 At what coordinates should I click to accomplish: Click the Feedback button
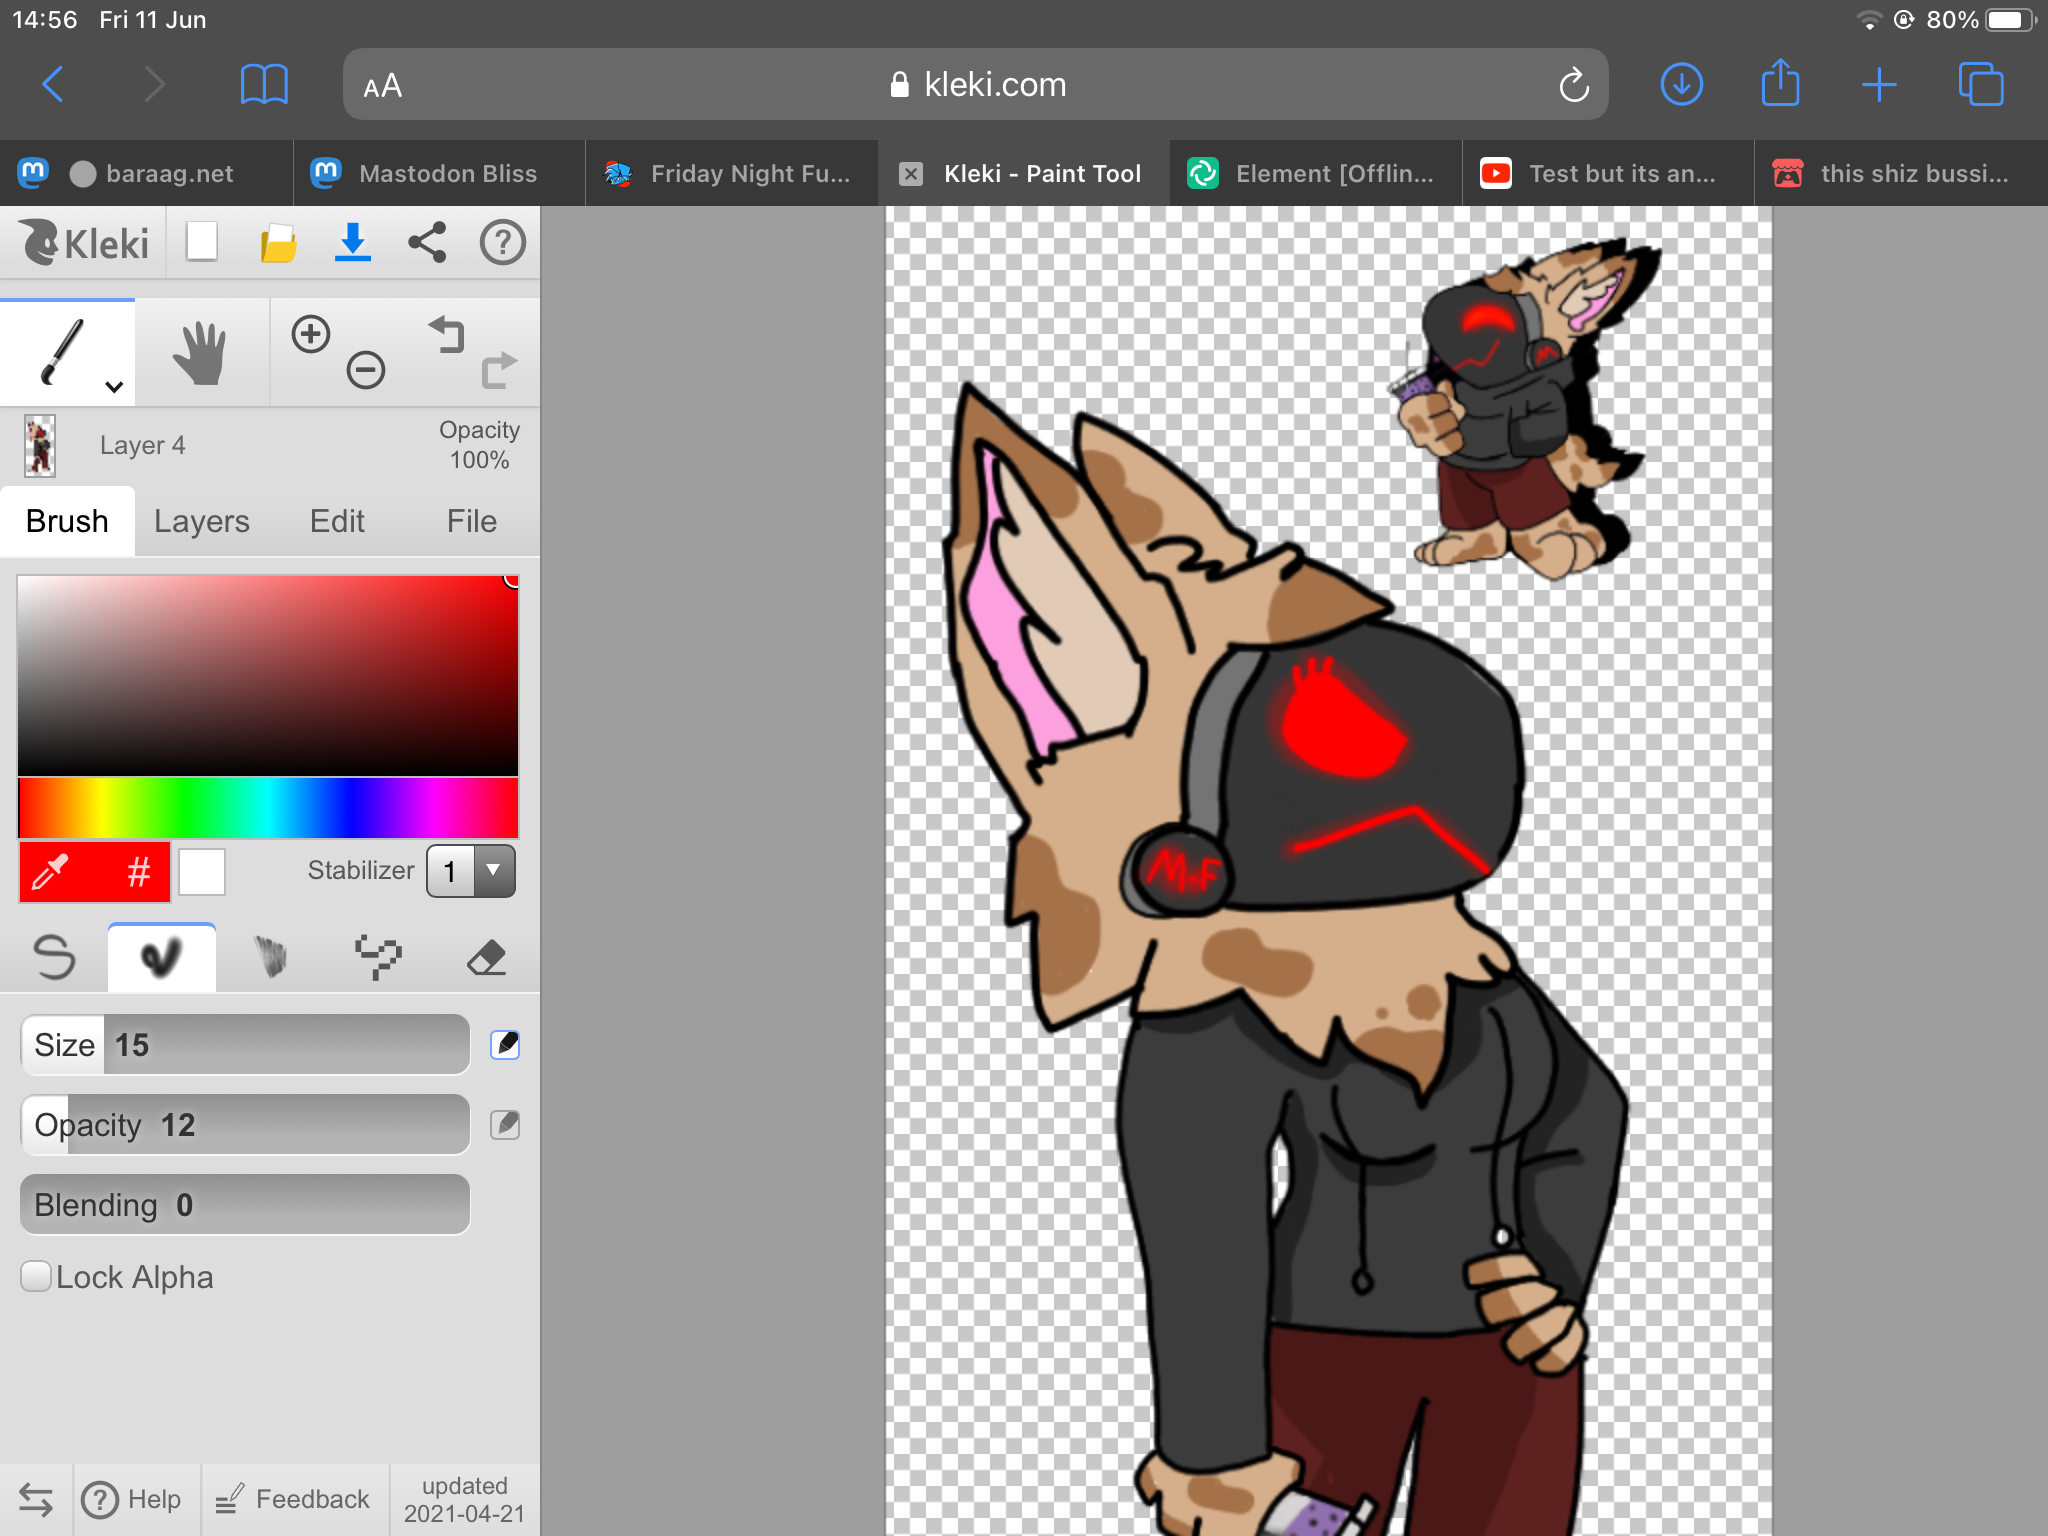(294, 1498)
